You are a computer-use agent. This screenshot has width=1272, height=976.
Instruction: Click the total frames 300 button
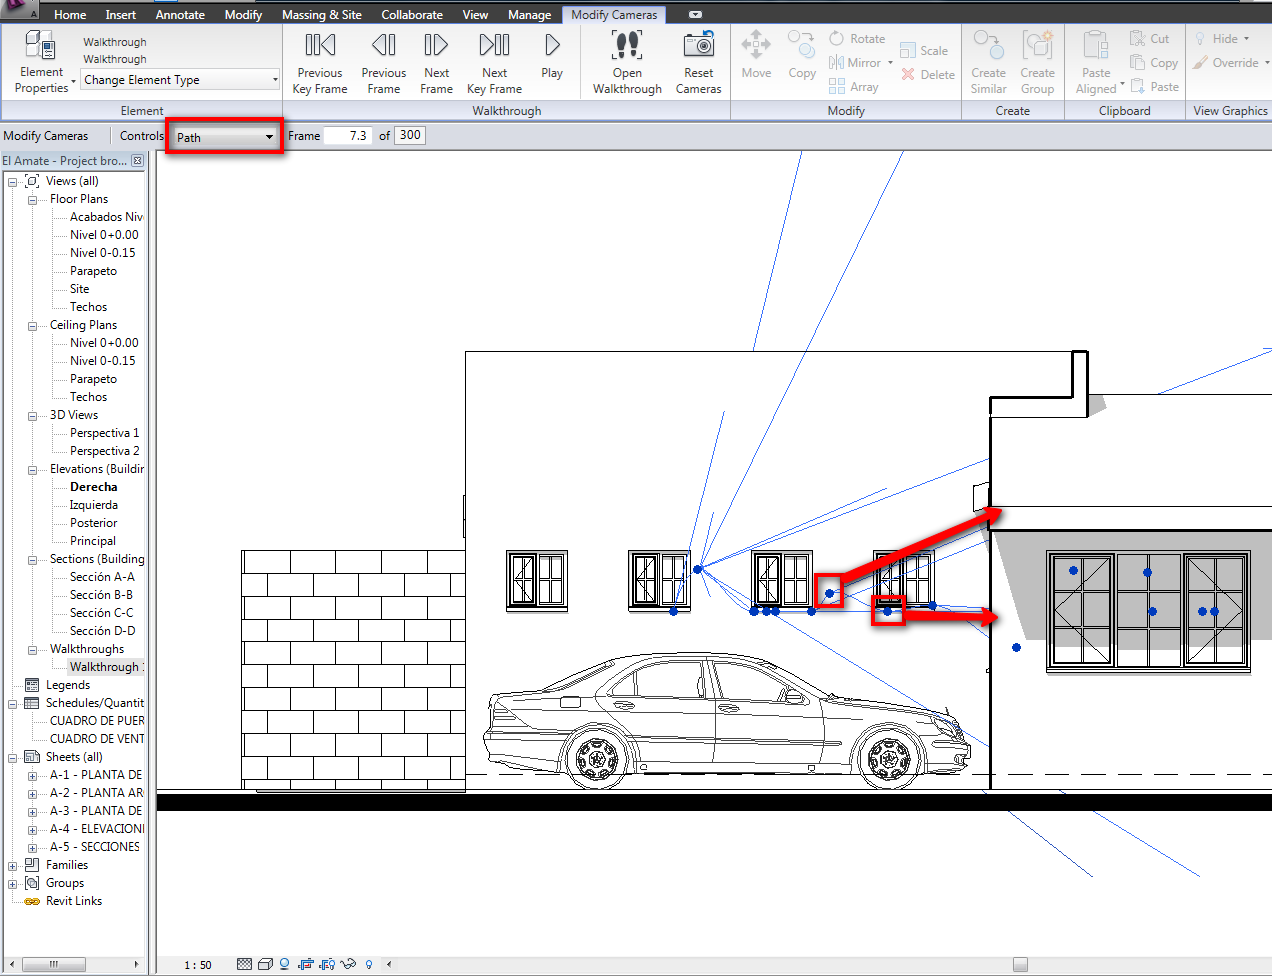coord(410,135)
